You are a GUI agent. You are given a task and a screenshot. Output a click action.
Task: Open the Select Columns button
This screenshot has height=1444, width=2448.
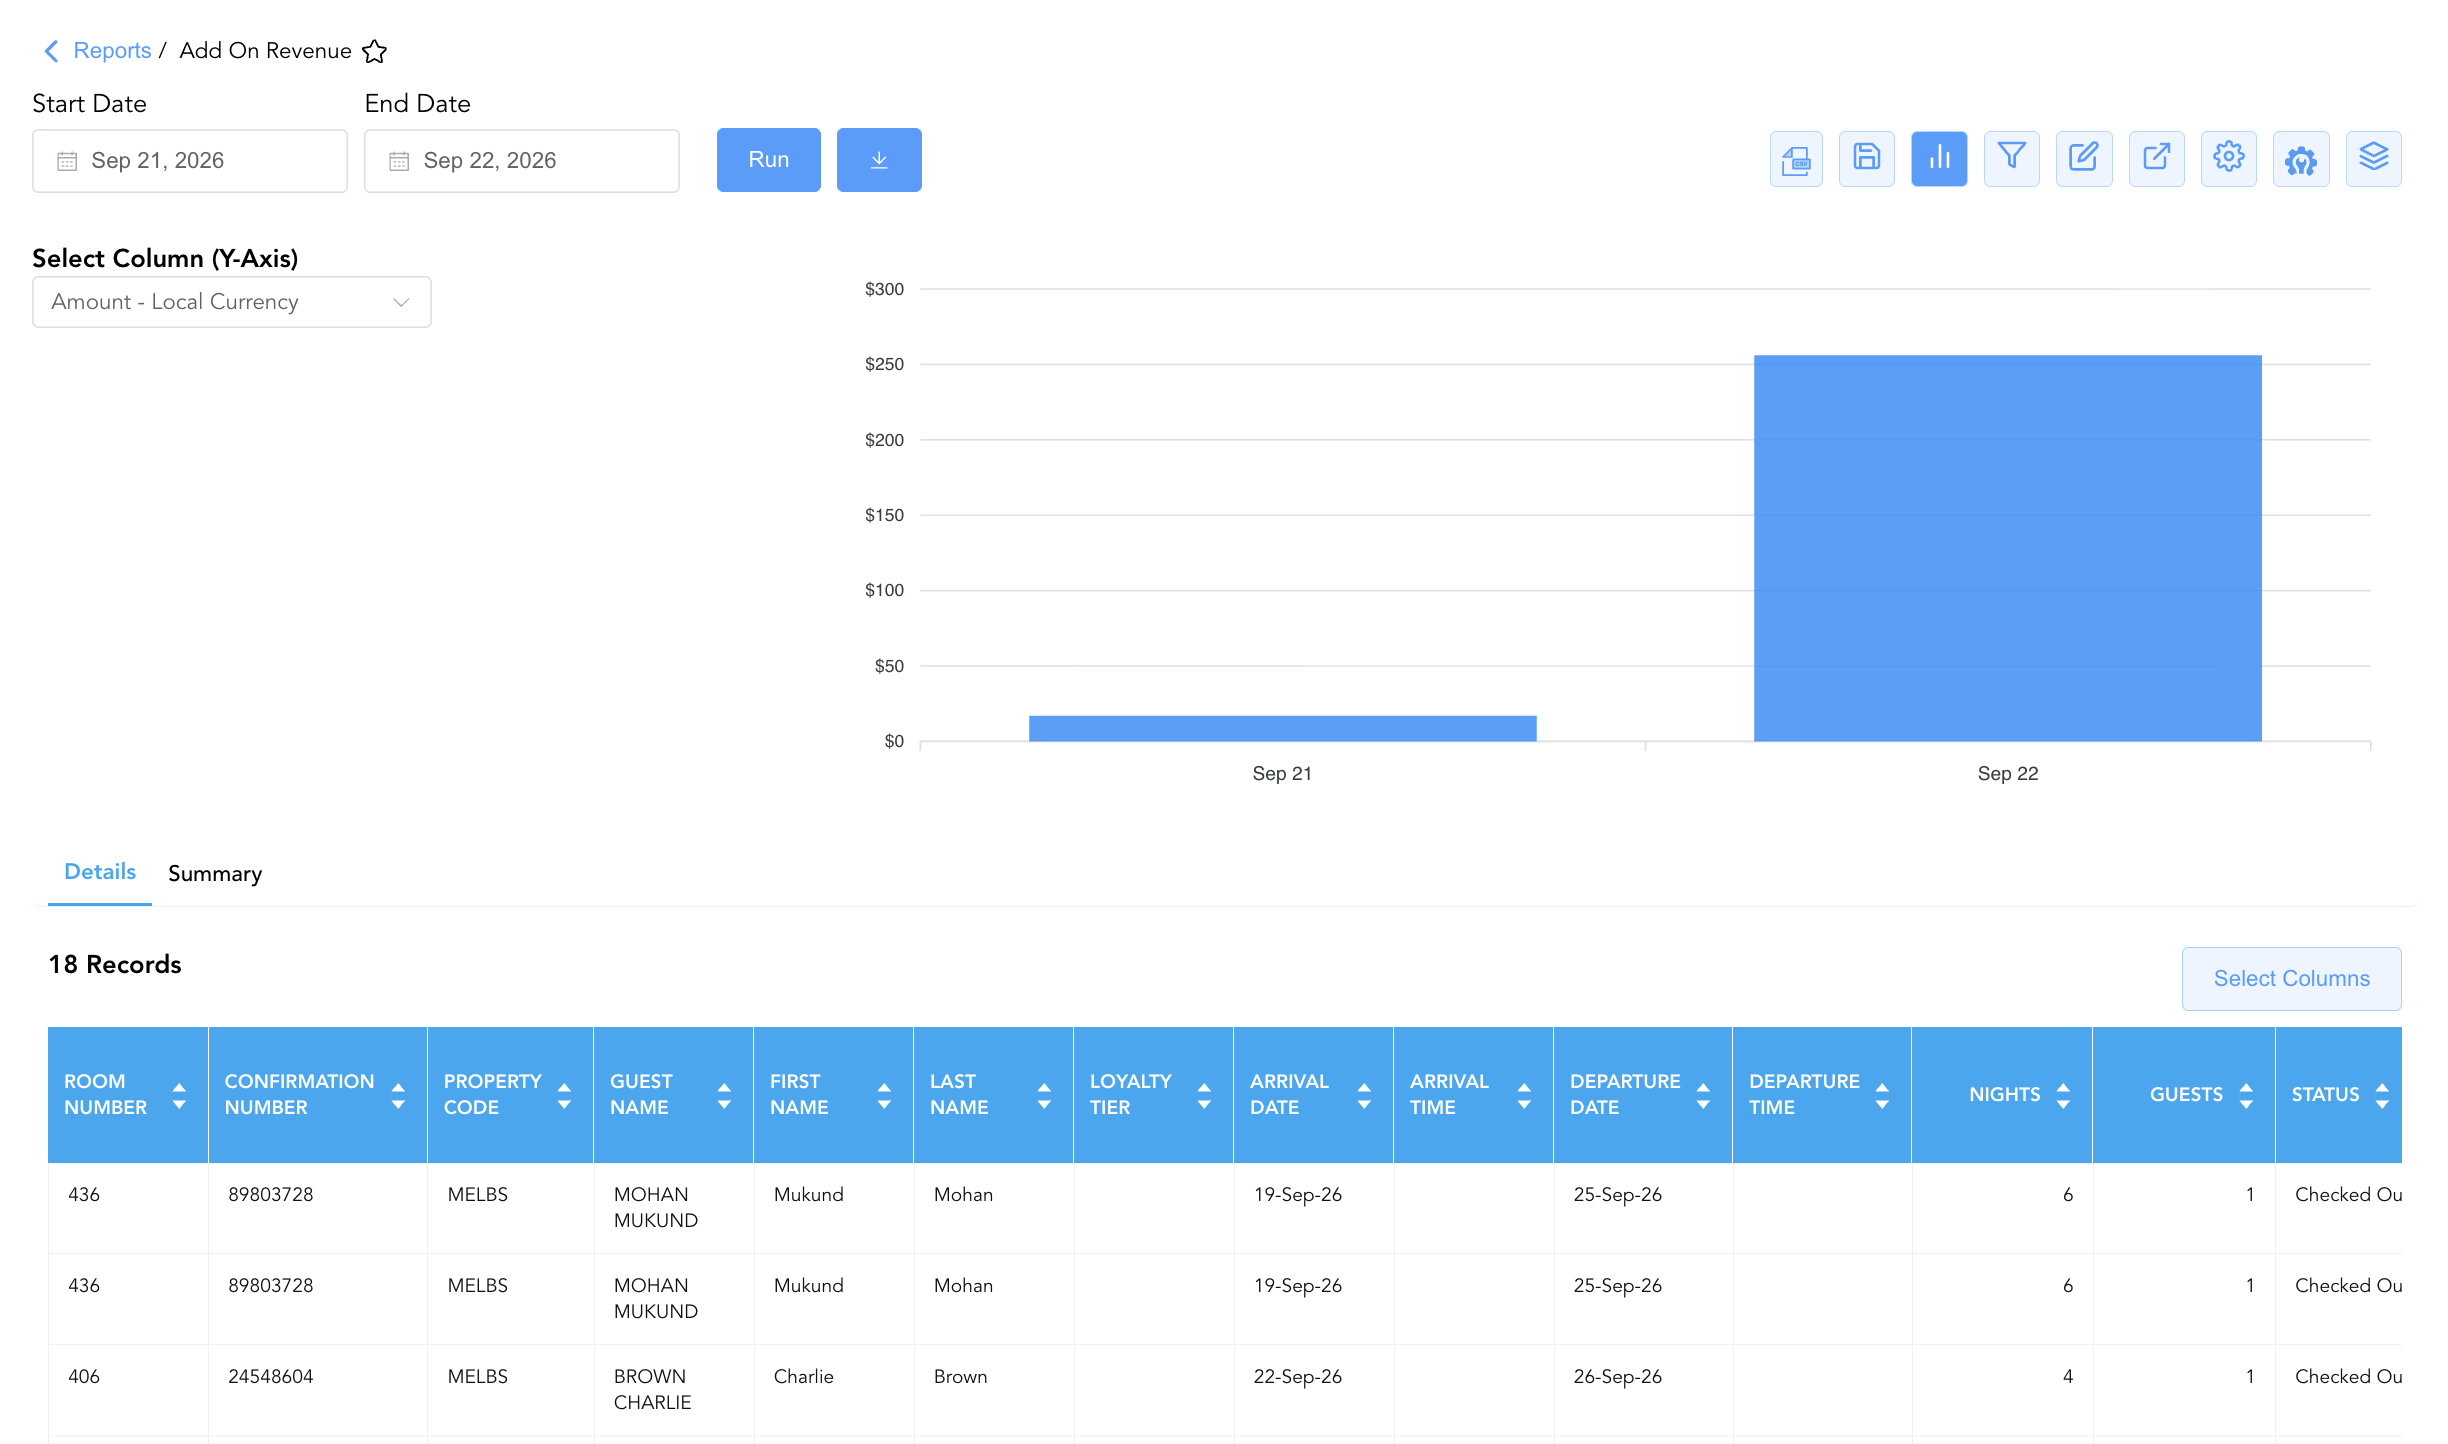tap(2291, 978)
